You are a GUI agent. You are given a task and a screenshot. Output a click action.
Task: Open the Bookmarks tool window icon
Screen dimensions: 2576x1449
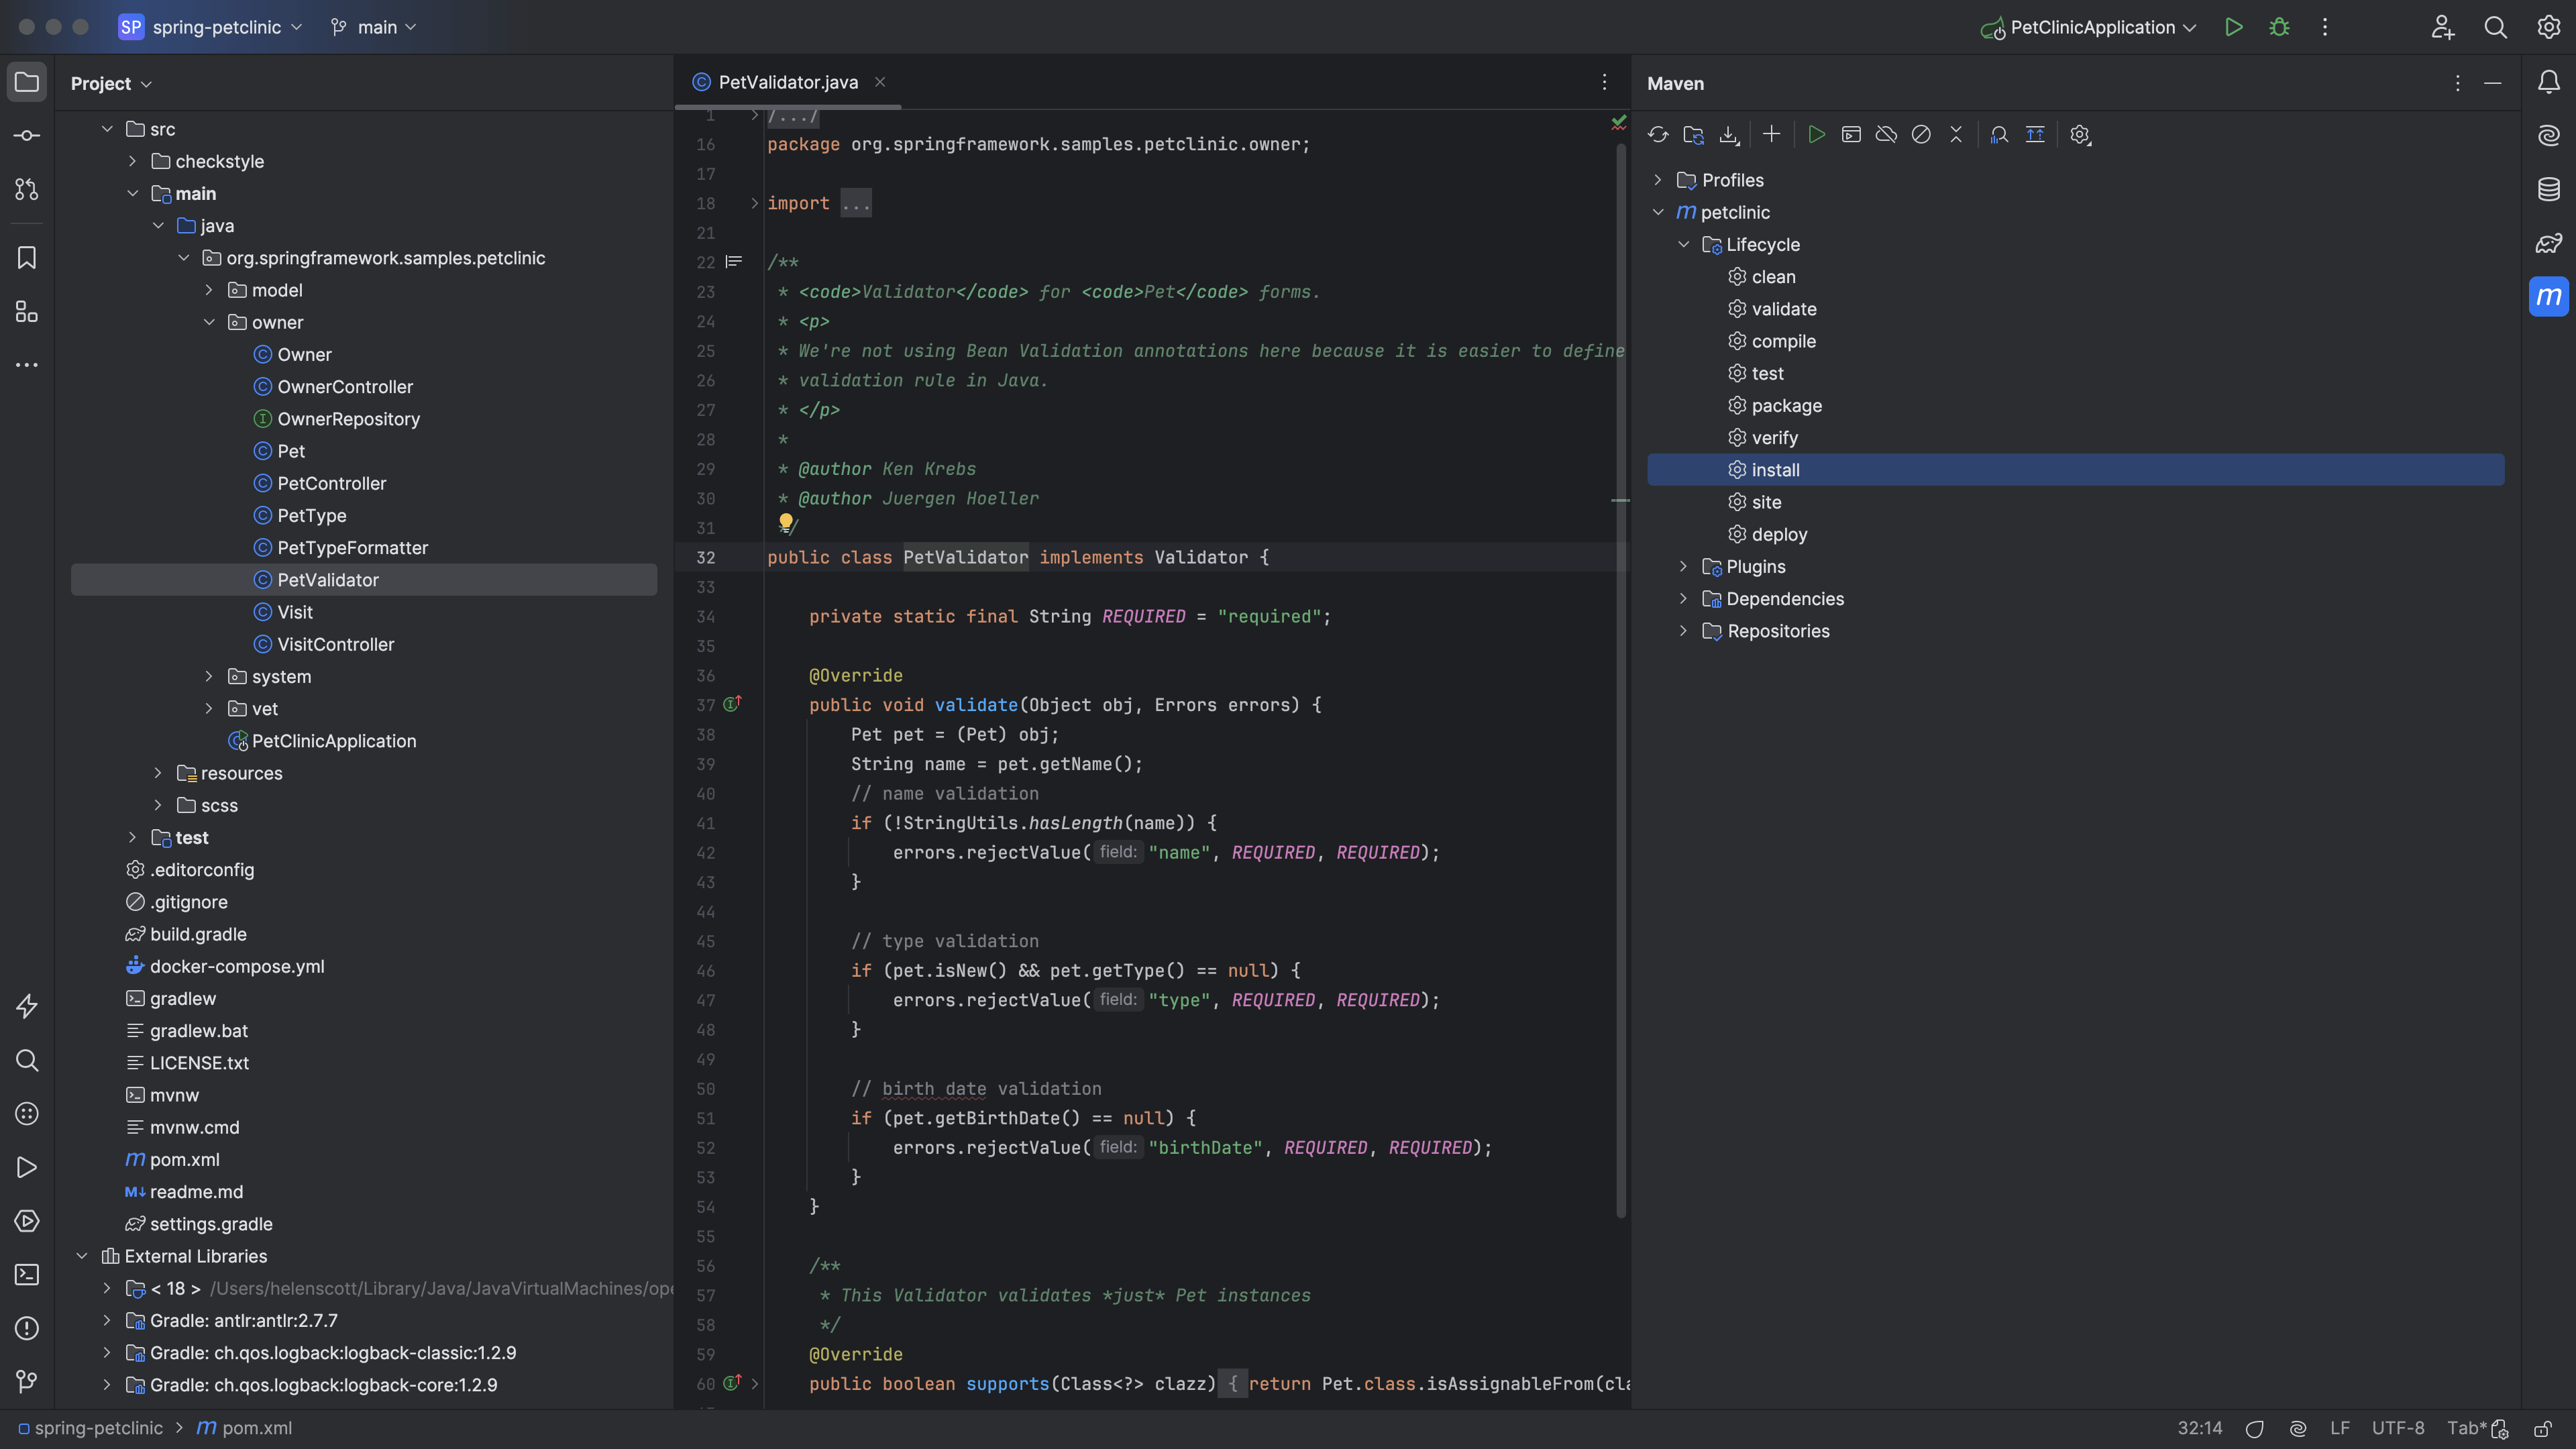click(27, 258)
